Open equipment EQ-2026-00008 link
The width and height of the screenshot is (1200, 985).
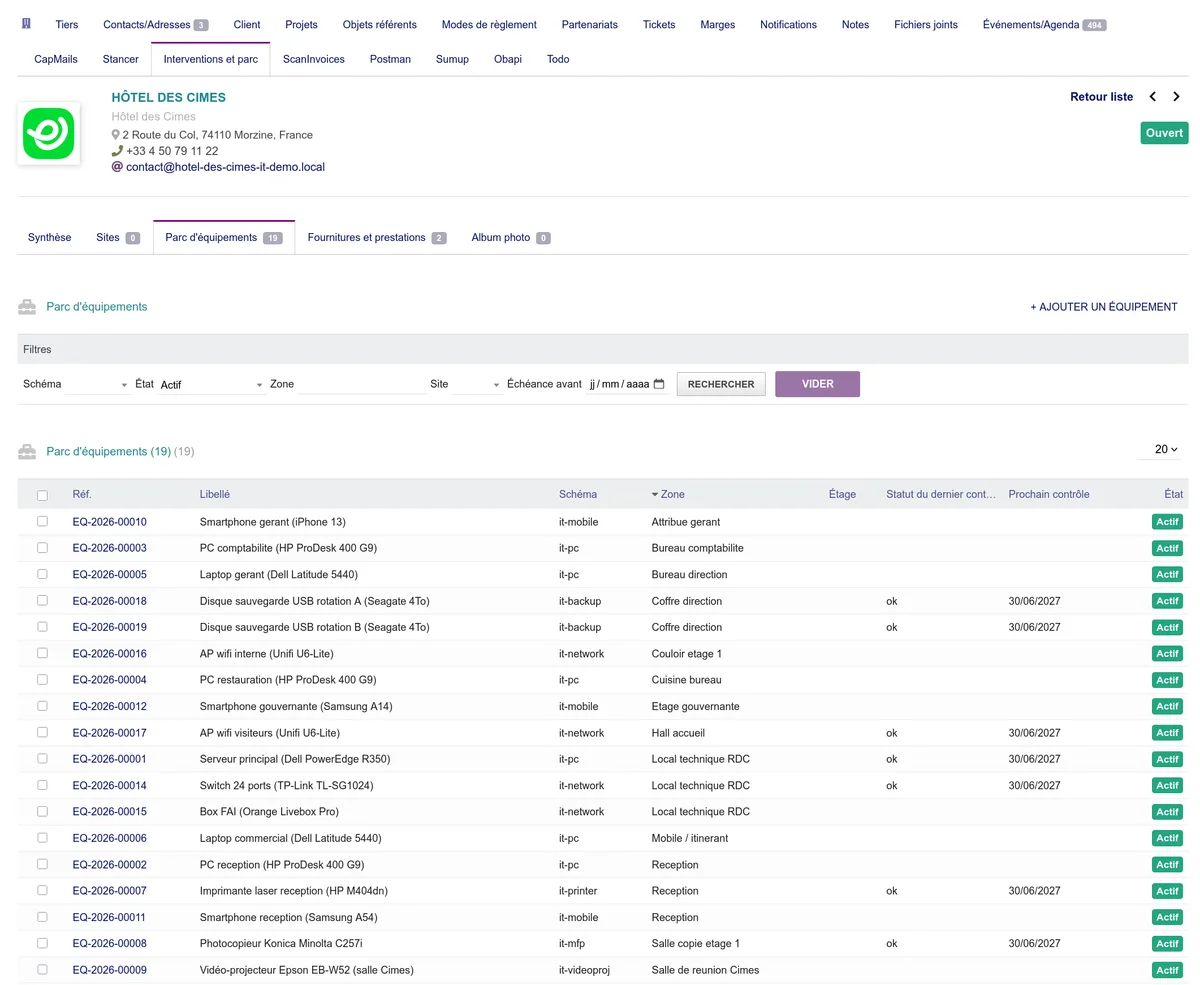point(110,943)
